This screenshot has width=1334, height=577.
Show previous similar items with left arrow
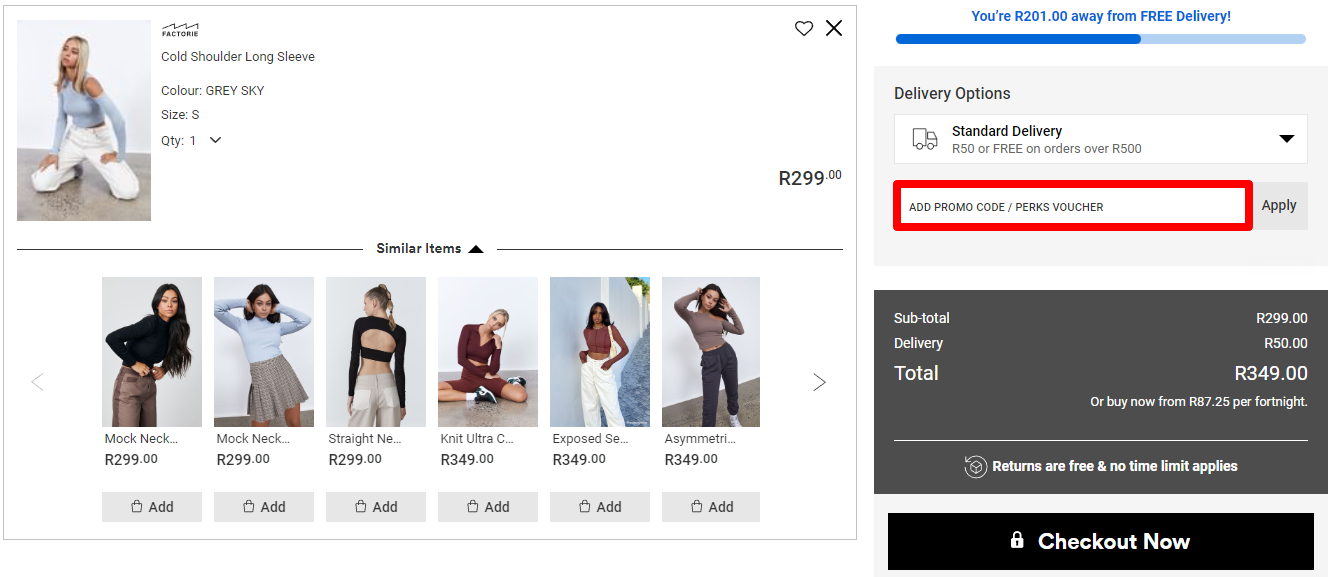tap(38, 382)
